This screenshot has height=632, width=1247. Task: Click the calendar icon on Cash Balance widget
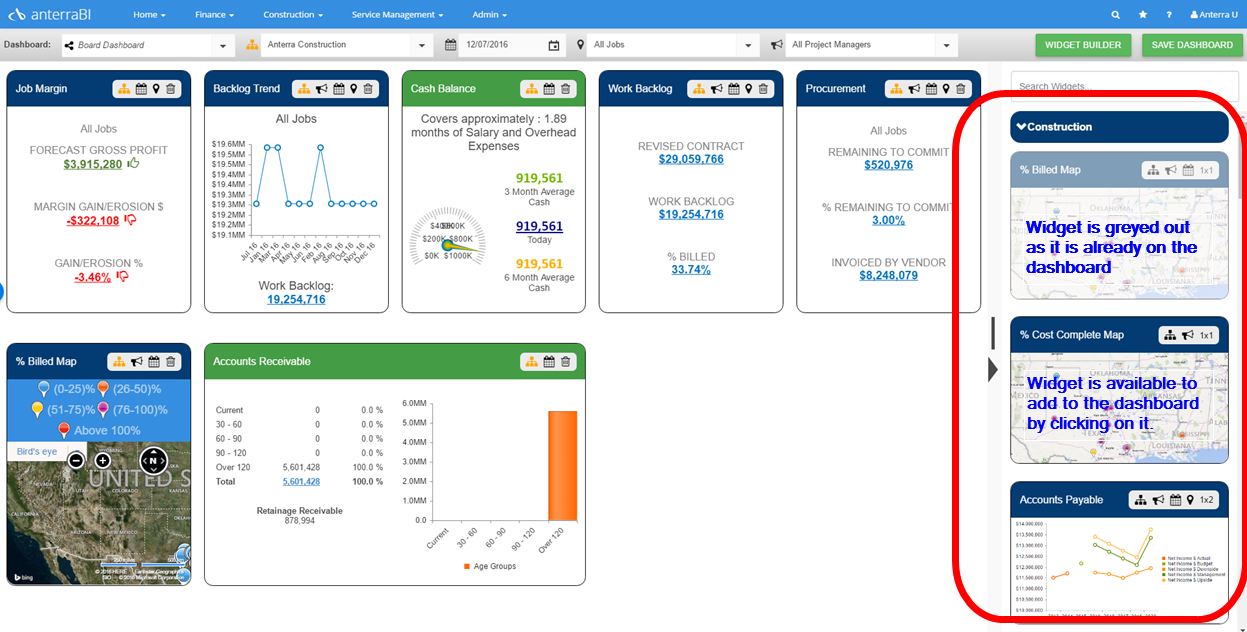click(x=550, y=89)
